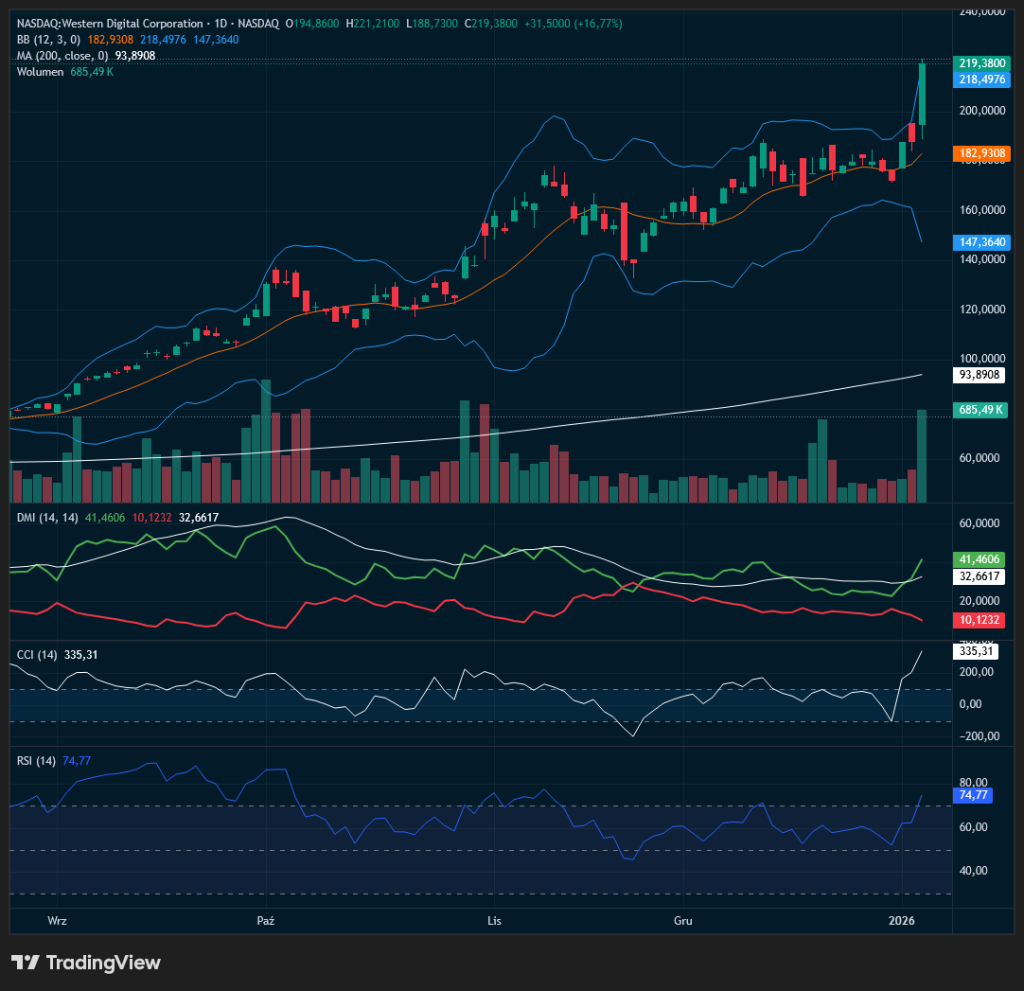
Task: Click the BB (12, 3, 0) indicator legend
Action: click(x=49, y=39)
